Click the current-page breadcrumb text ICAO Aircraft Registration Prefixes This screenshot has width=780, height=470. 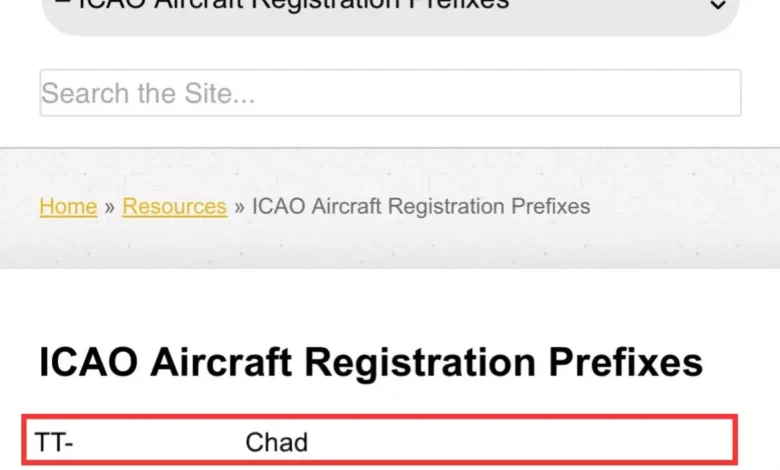421,206
